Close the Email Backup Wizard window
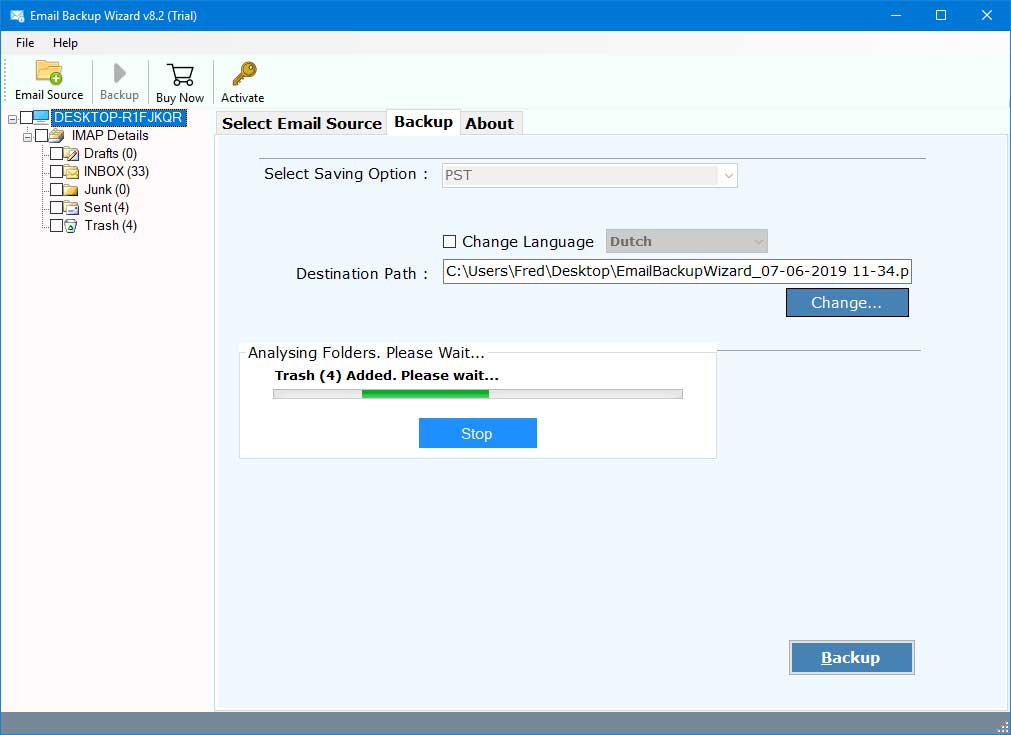 tap(986, 15)
